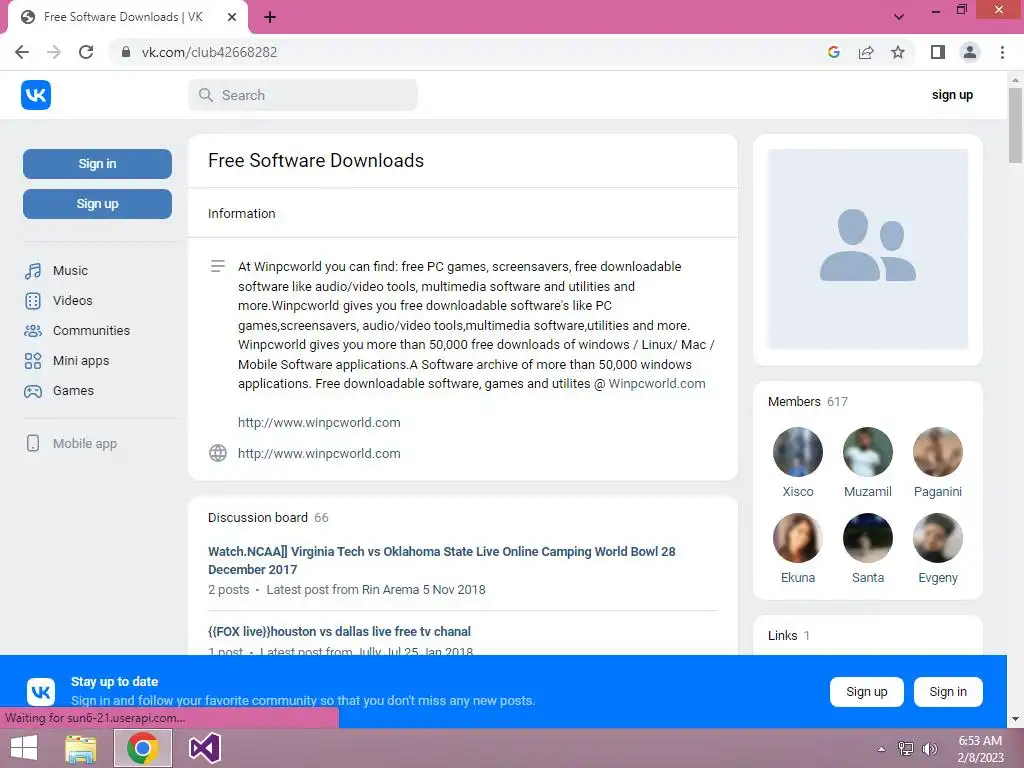Open Mini apps
The height and width of the screenshot is (768, 1024).
pos(67,360)
